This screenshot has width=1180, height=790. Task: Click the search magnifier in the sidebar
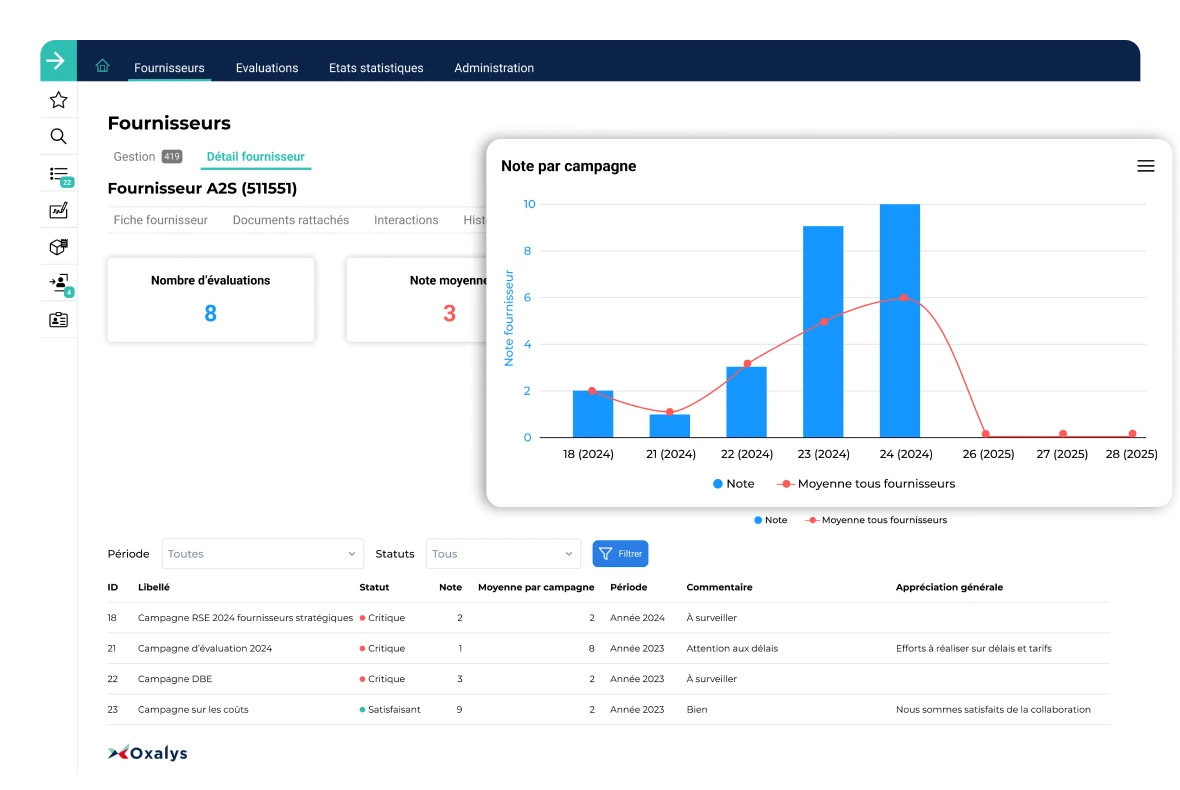pyautogui.click(x=58, y=137)
